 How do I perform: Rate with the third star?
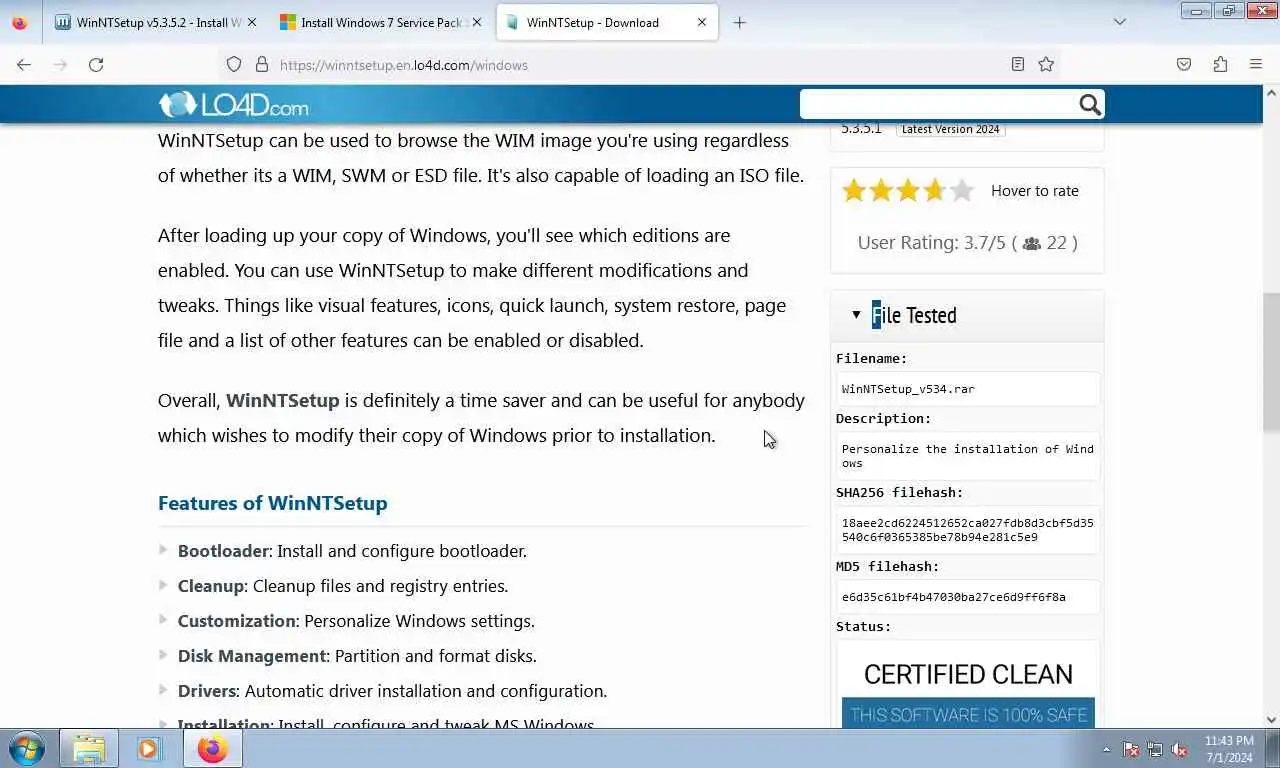(908, 190)
